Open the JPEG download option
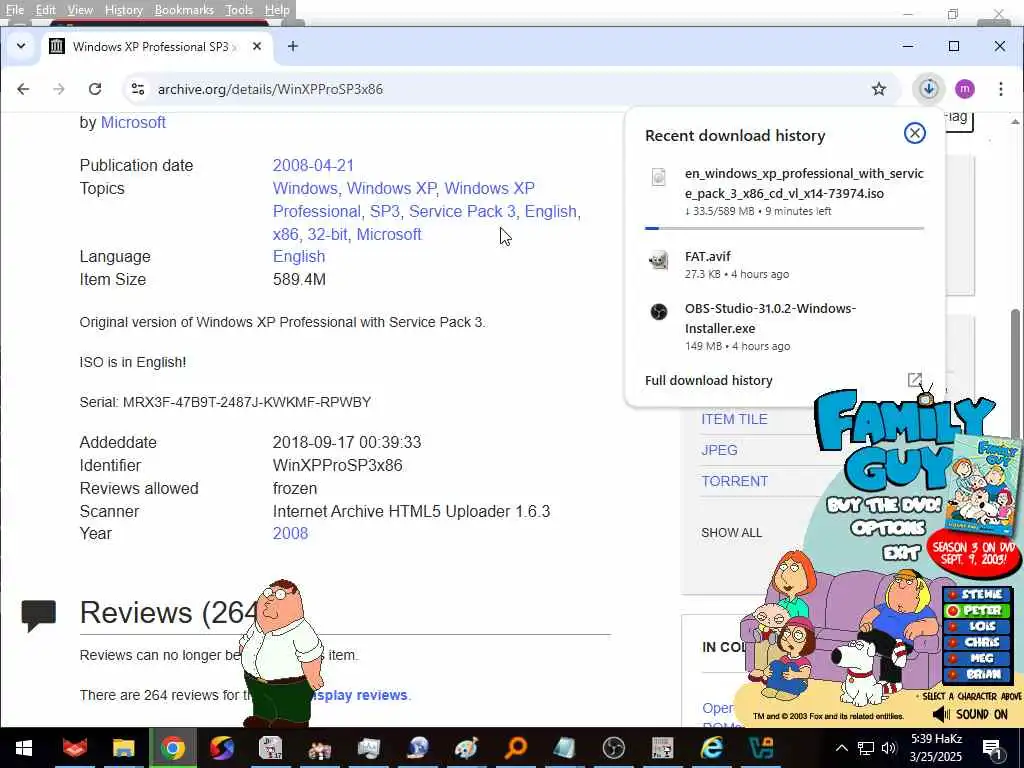Screen dimensions: 1024x768 click(x=719, y=450)
